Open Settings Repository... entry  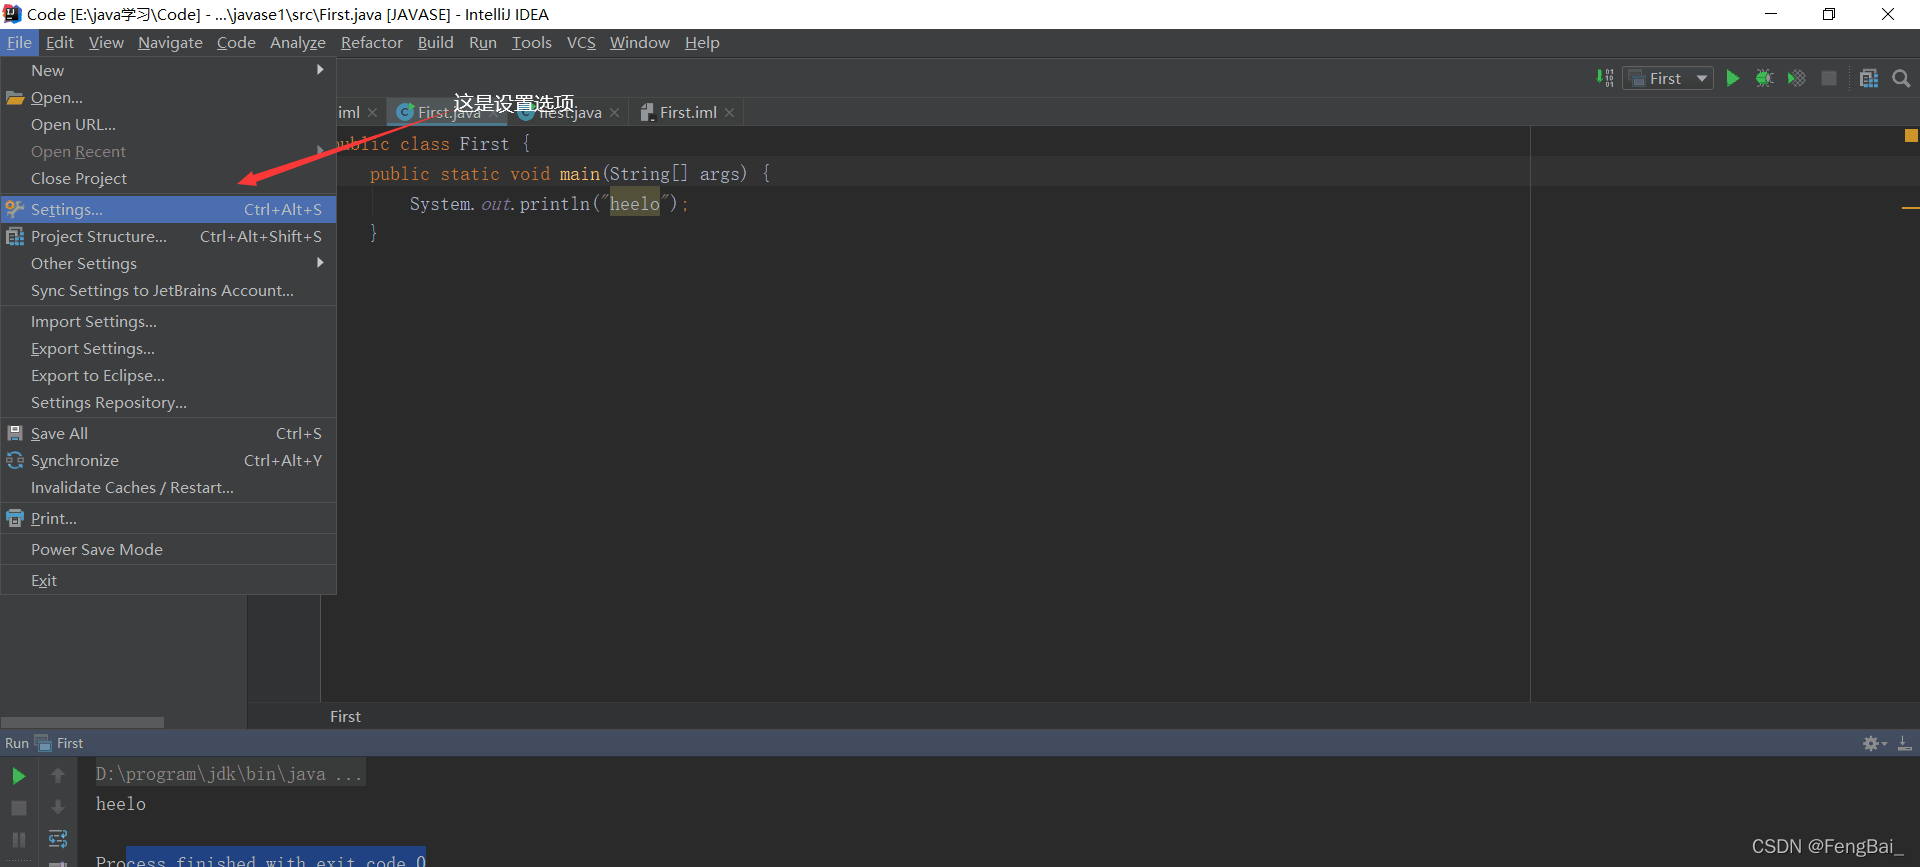(x=168, y=402)
